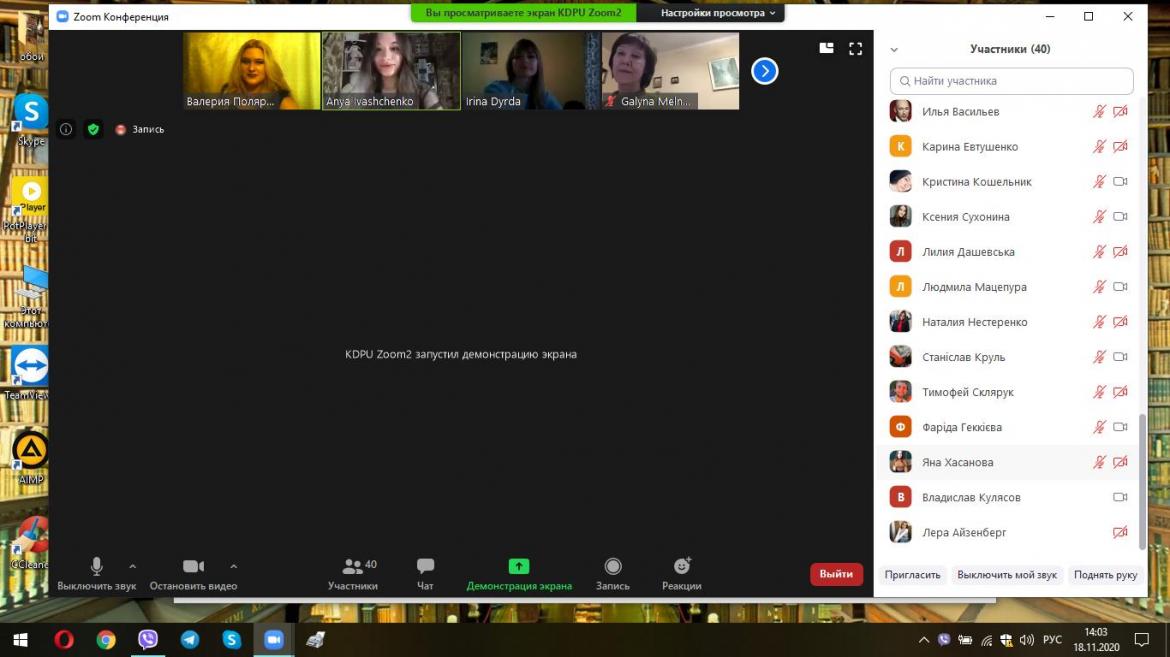Open the Chat (Чат) panel icon

coord(425,567)
